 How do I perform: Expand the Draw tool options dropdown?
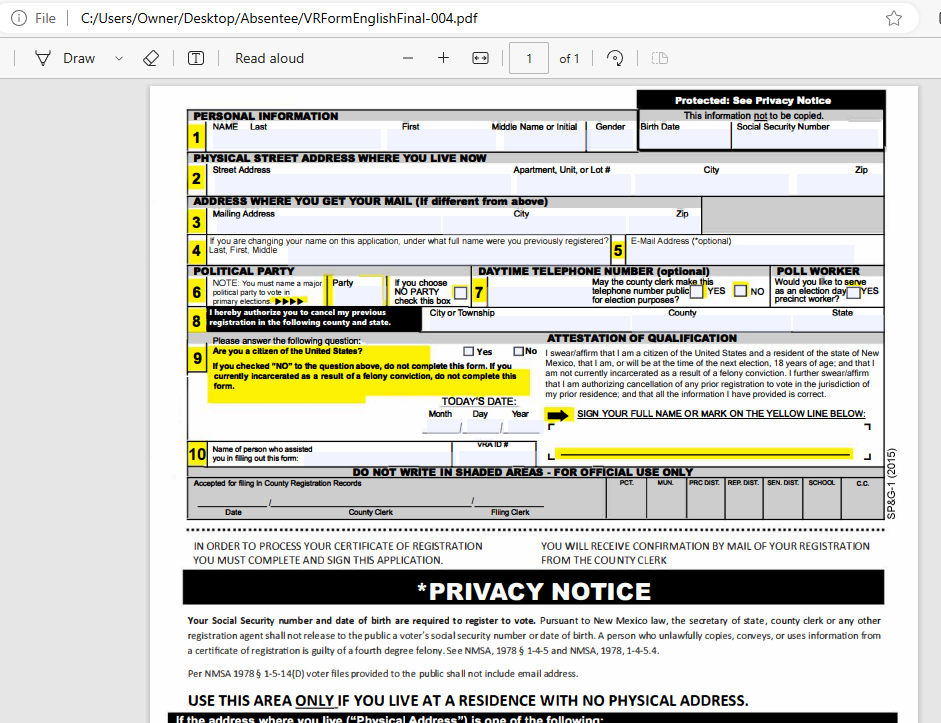click(x=119, y=58)
